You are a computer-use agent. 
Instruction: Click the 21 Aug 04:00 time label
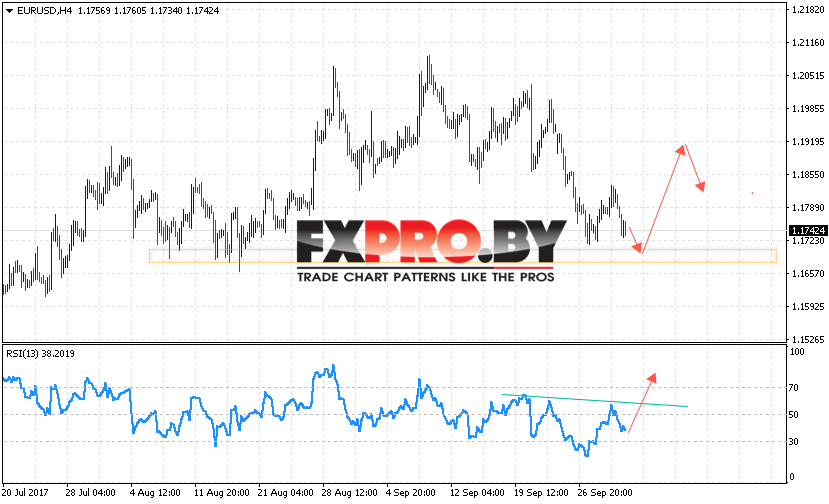285,492
